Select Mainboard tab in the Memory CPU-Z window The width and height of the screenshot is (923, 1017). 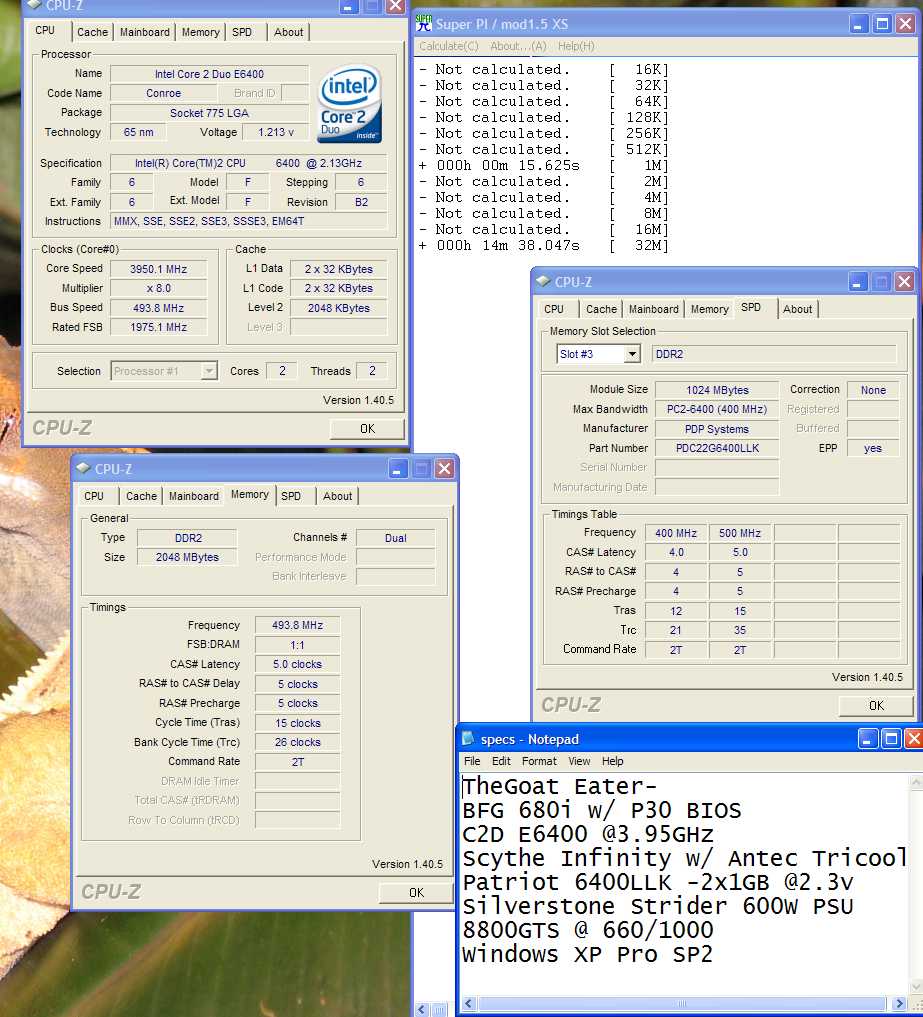(x=194, y=496)
